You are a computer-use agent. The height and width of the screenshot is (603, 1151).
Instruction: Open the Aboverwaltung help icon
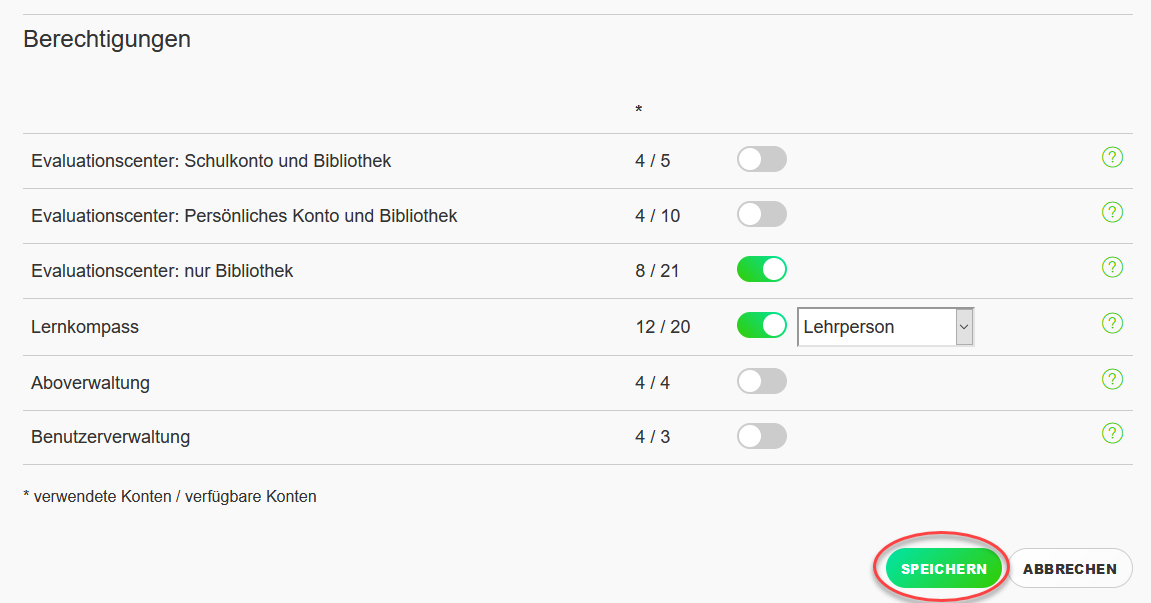click(x=1112, y=379)
